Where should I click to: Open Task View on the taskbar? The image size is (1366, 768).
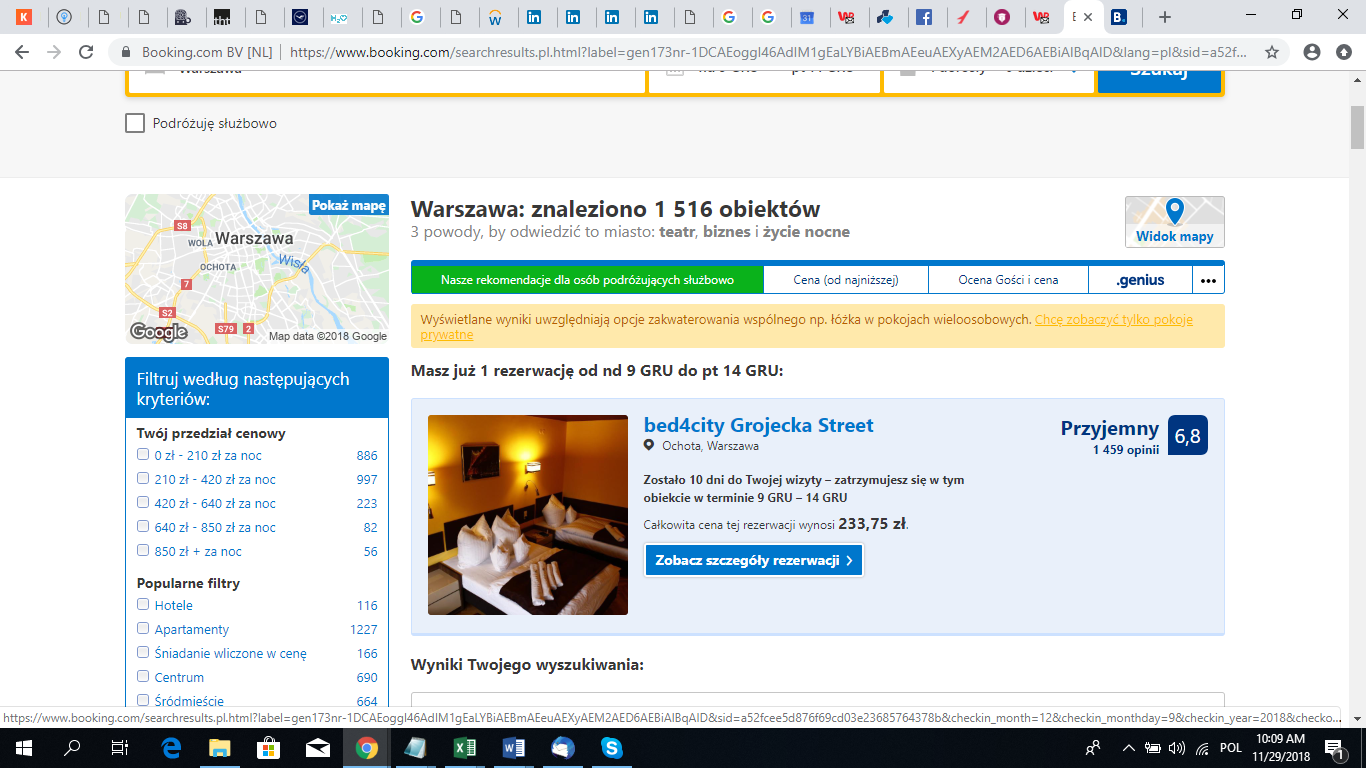pos(120,748)
